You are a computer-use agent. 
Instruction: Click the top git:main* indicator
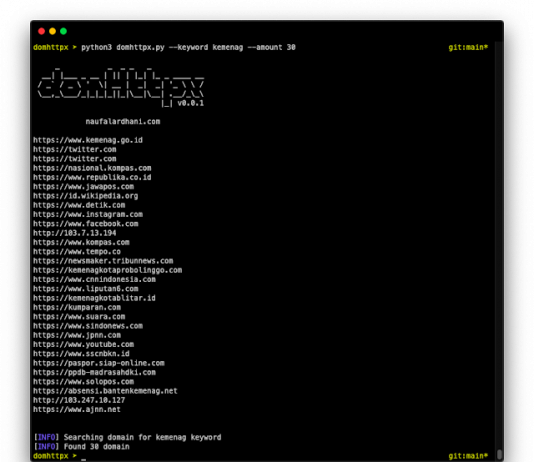point(468,47)
